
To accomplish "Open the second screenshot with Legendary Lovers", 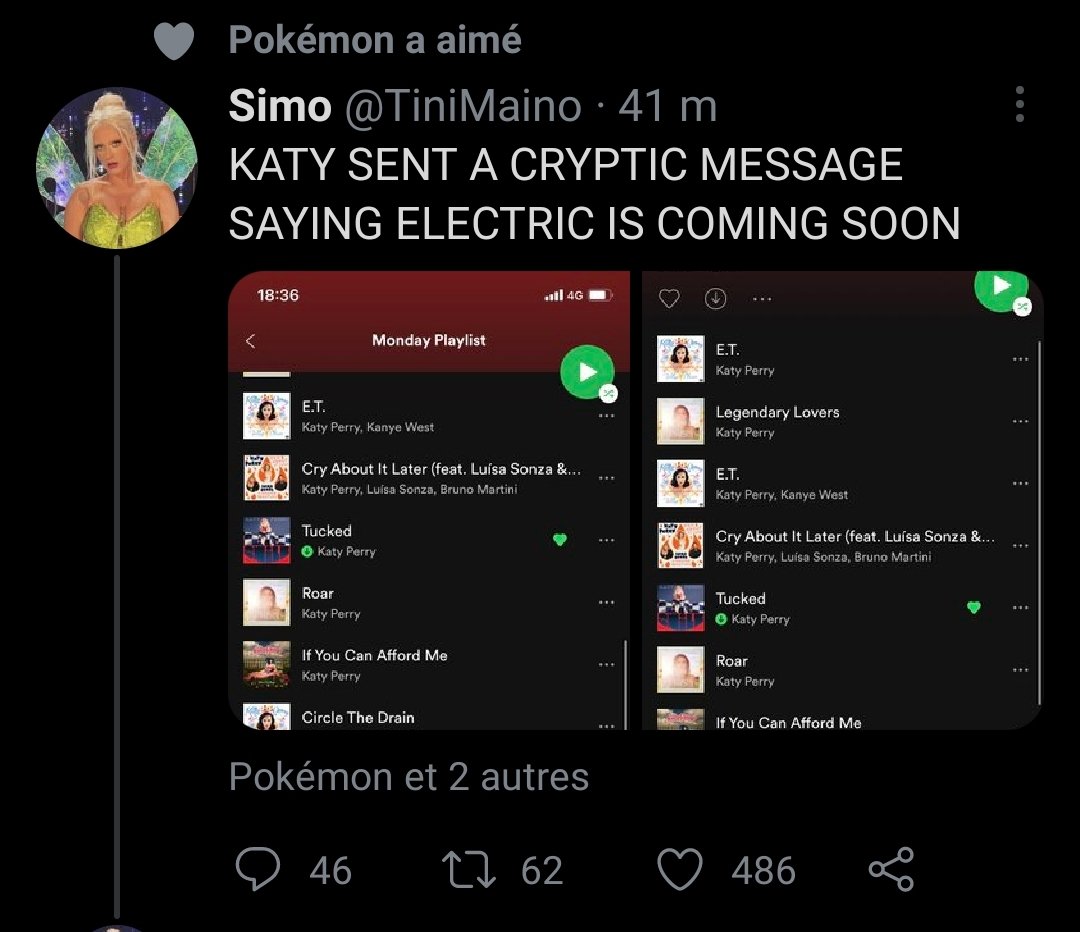I will [x=842, y=500].
